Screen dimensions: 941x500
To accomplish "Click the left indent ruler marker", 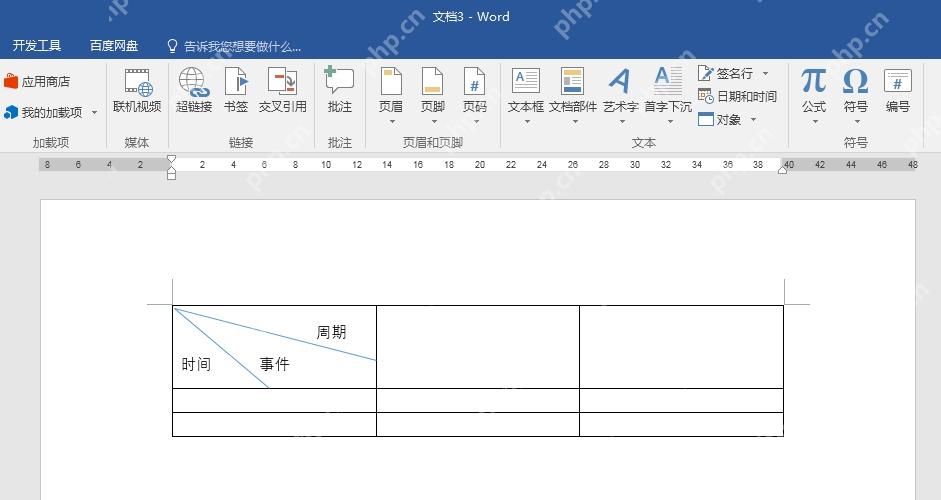I will tap(171, 174).
